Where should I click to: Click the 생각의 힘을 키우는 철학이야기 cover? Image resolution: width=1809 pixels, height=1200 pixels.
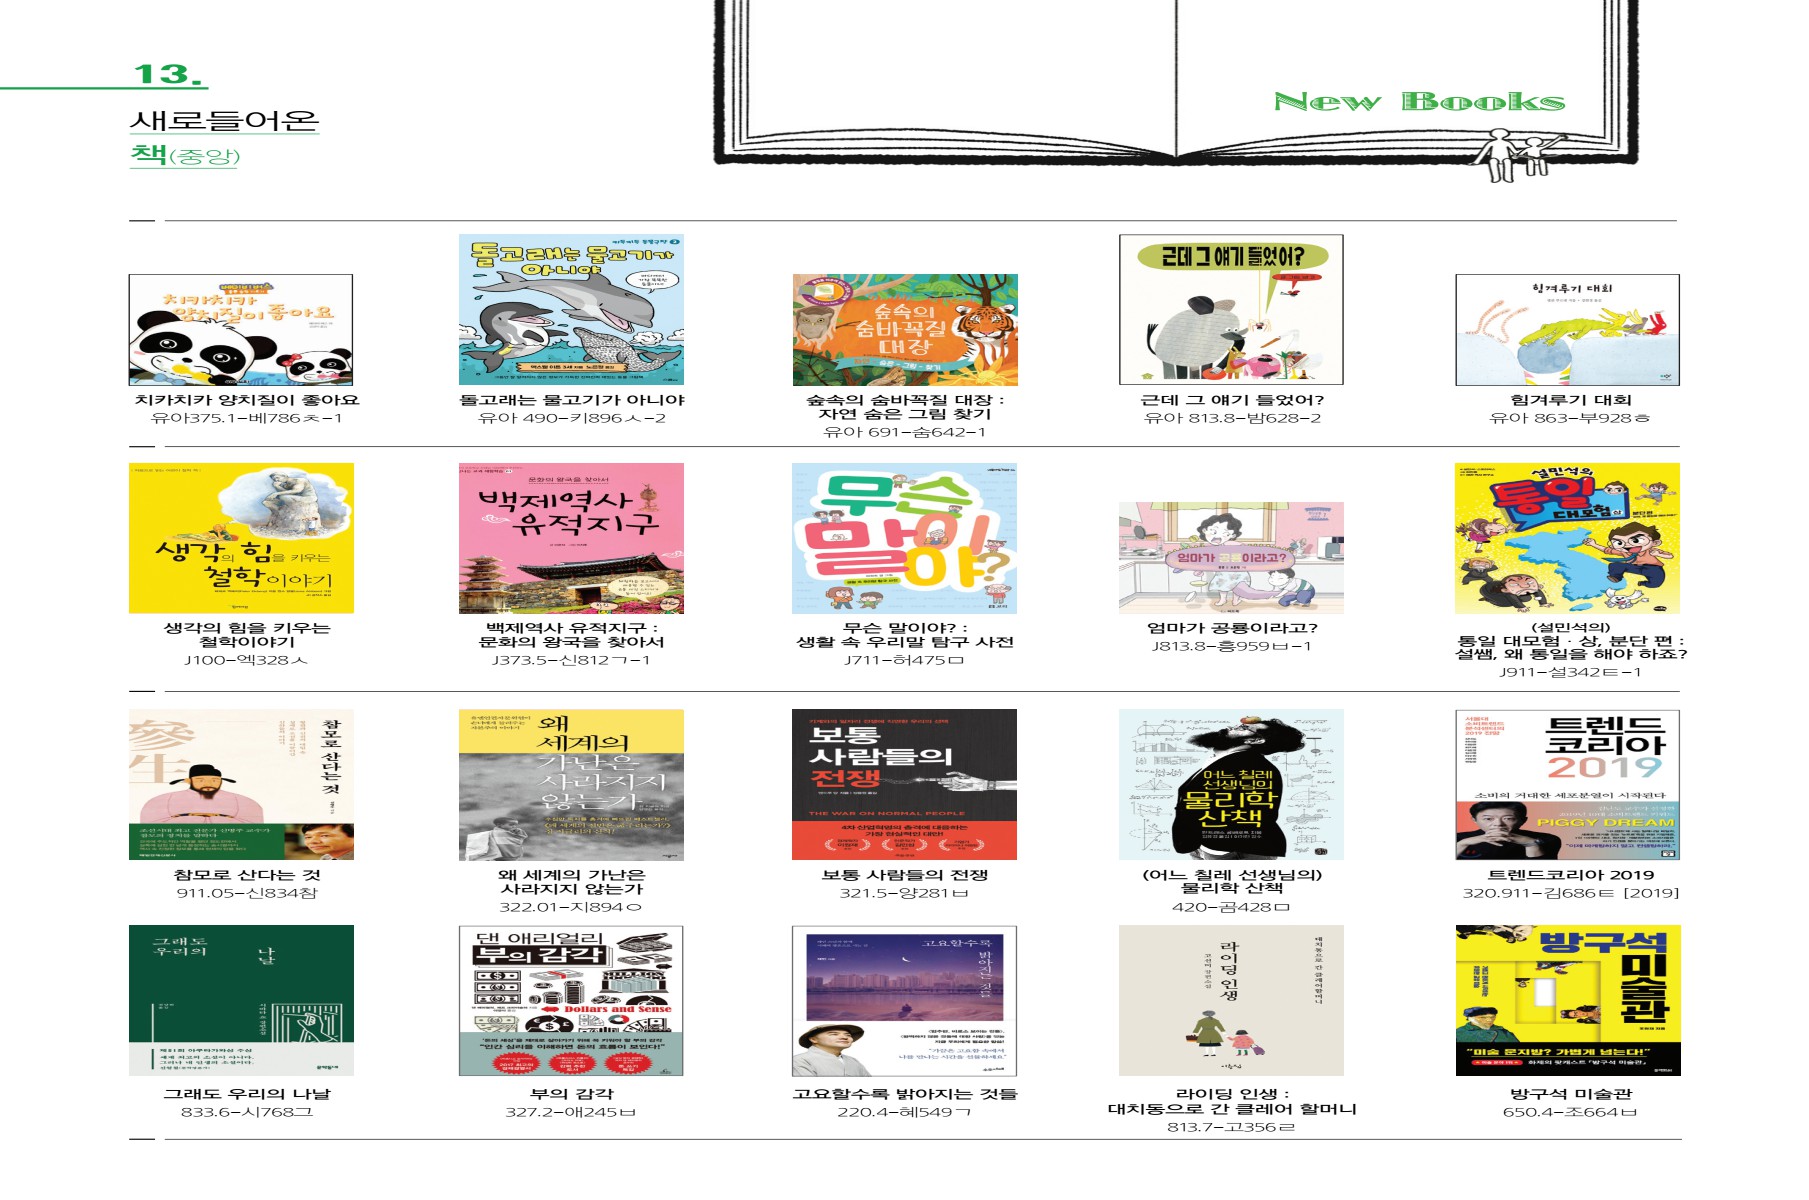pos(241,538)
